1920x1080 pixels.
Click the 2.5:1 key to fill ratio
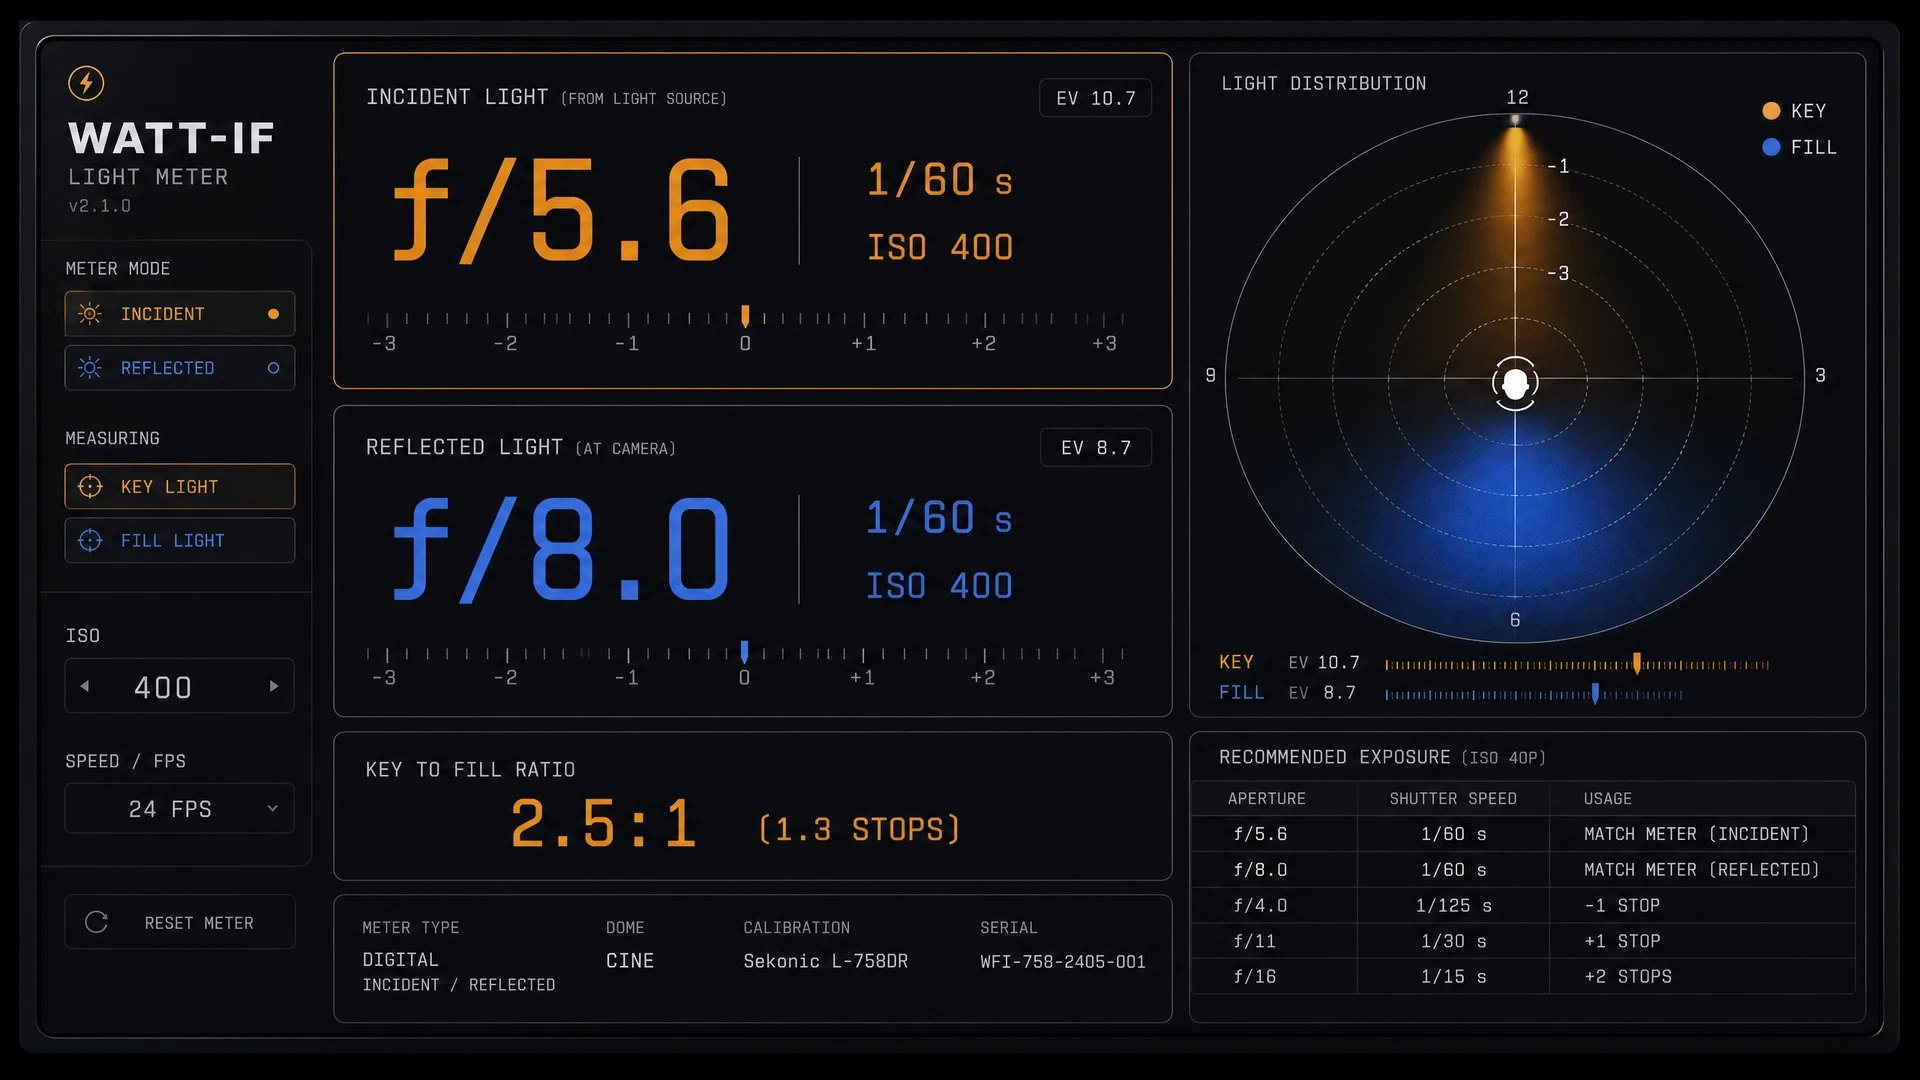pyautogui.click(x=603, y=824)
